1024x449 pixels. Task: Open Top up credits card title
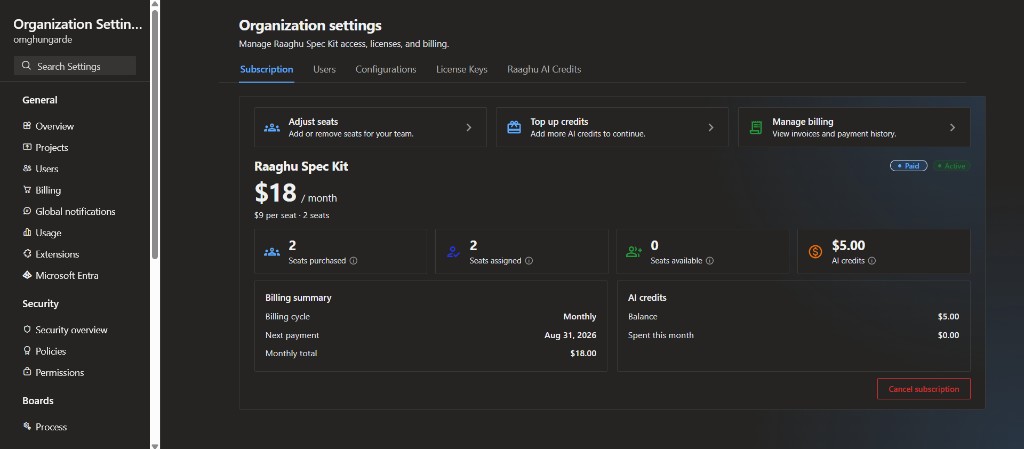point(559,121)
